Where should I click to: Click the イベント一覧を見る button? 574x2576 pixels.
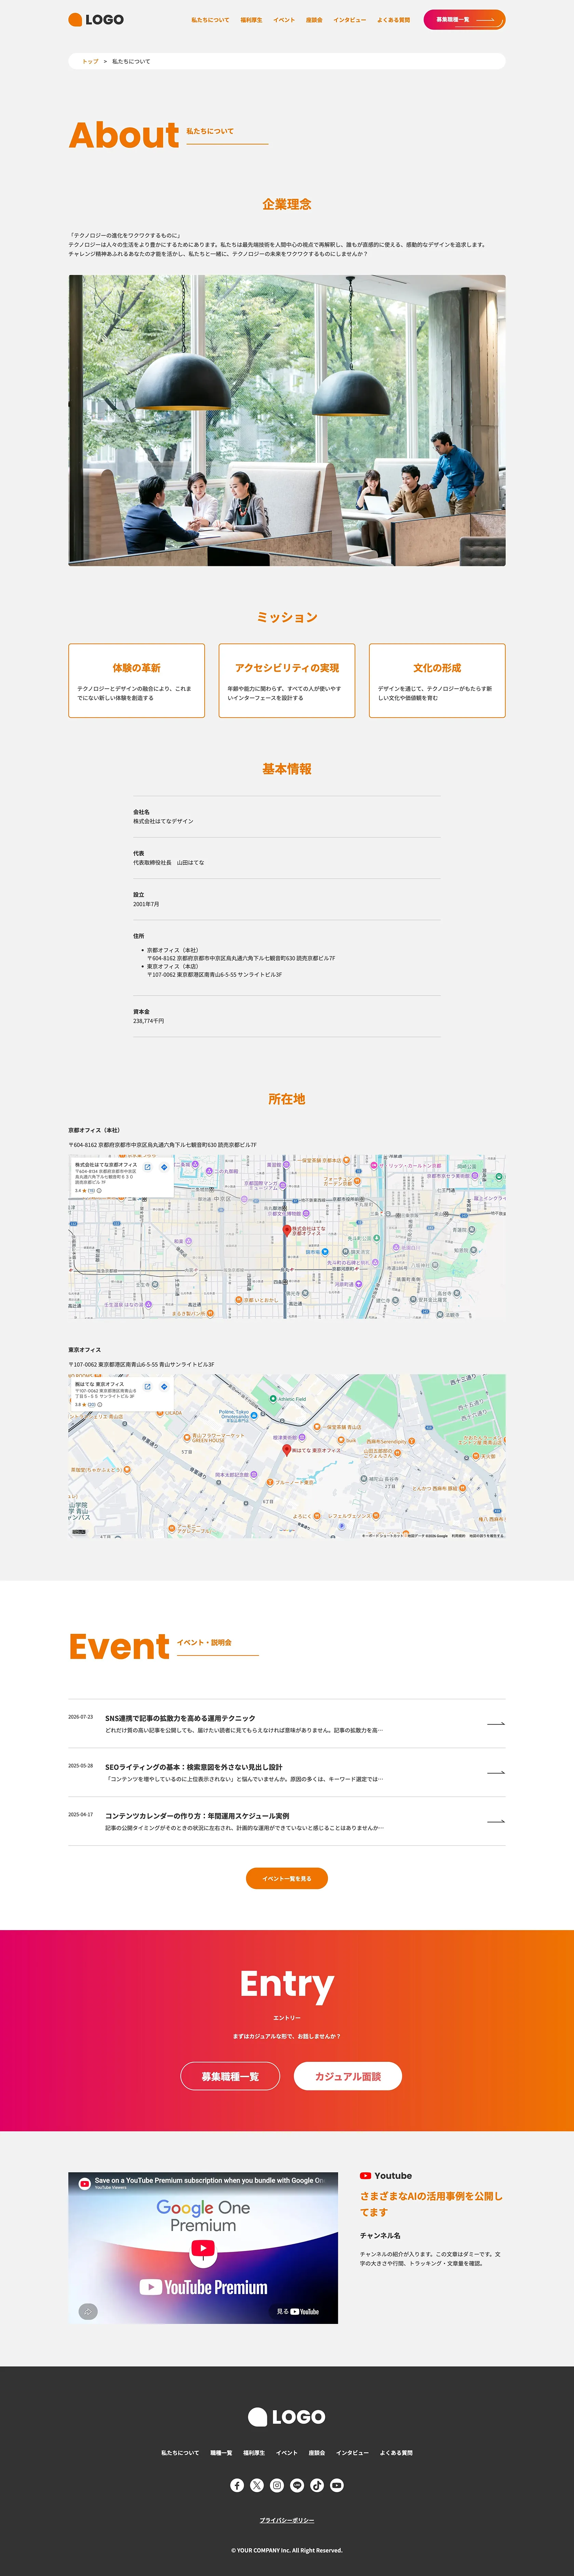tap(287, 1878)
